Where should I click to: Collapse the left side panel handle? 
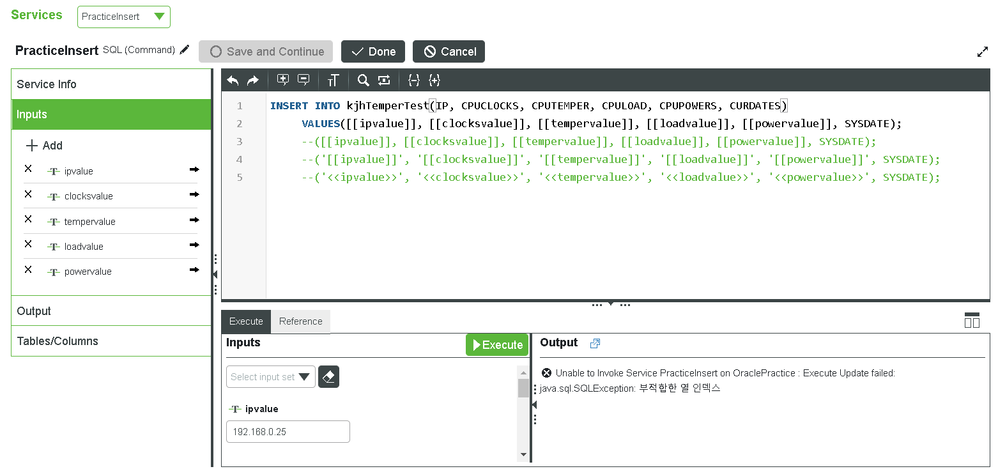click(x=215, y=274)
